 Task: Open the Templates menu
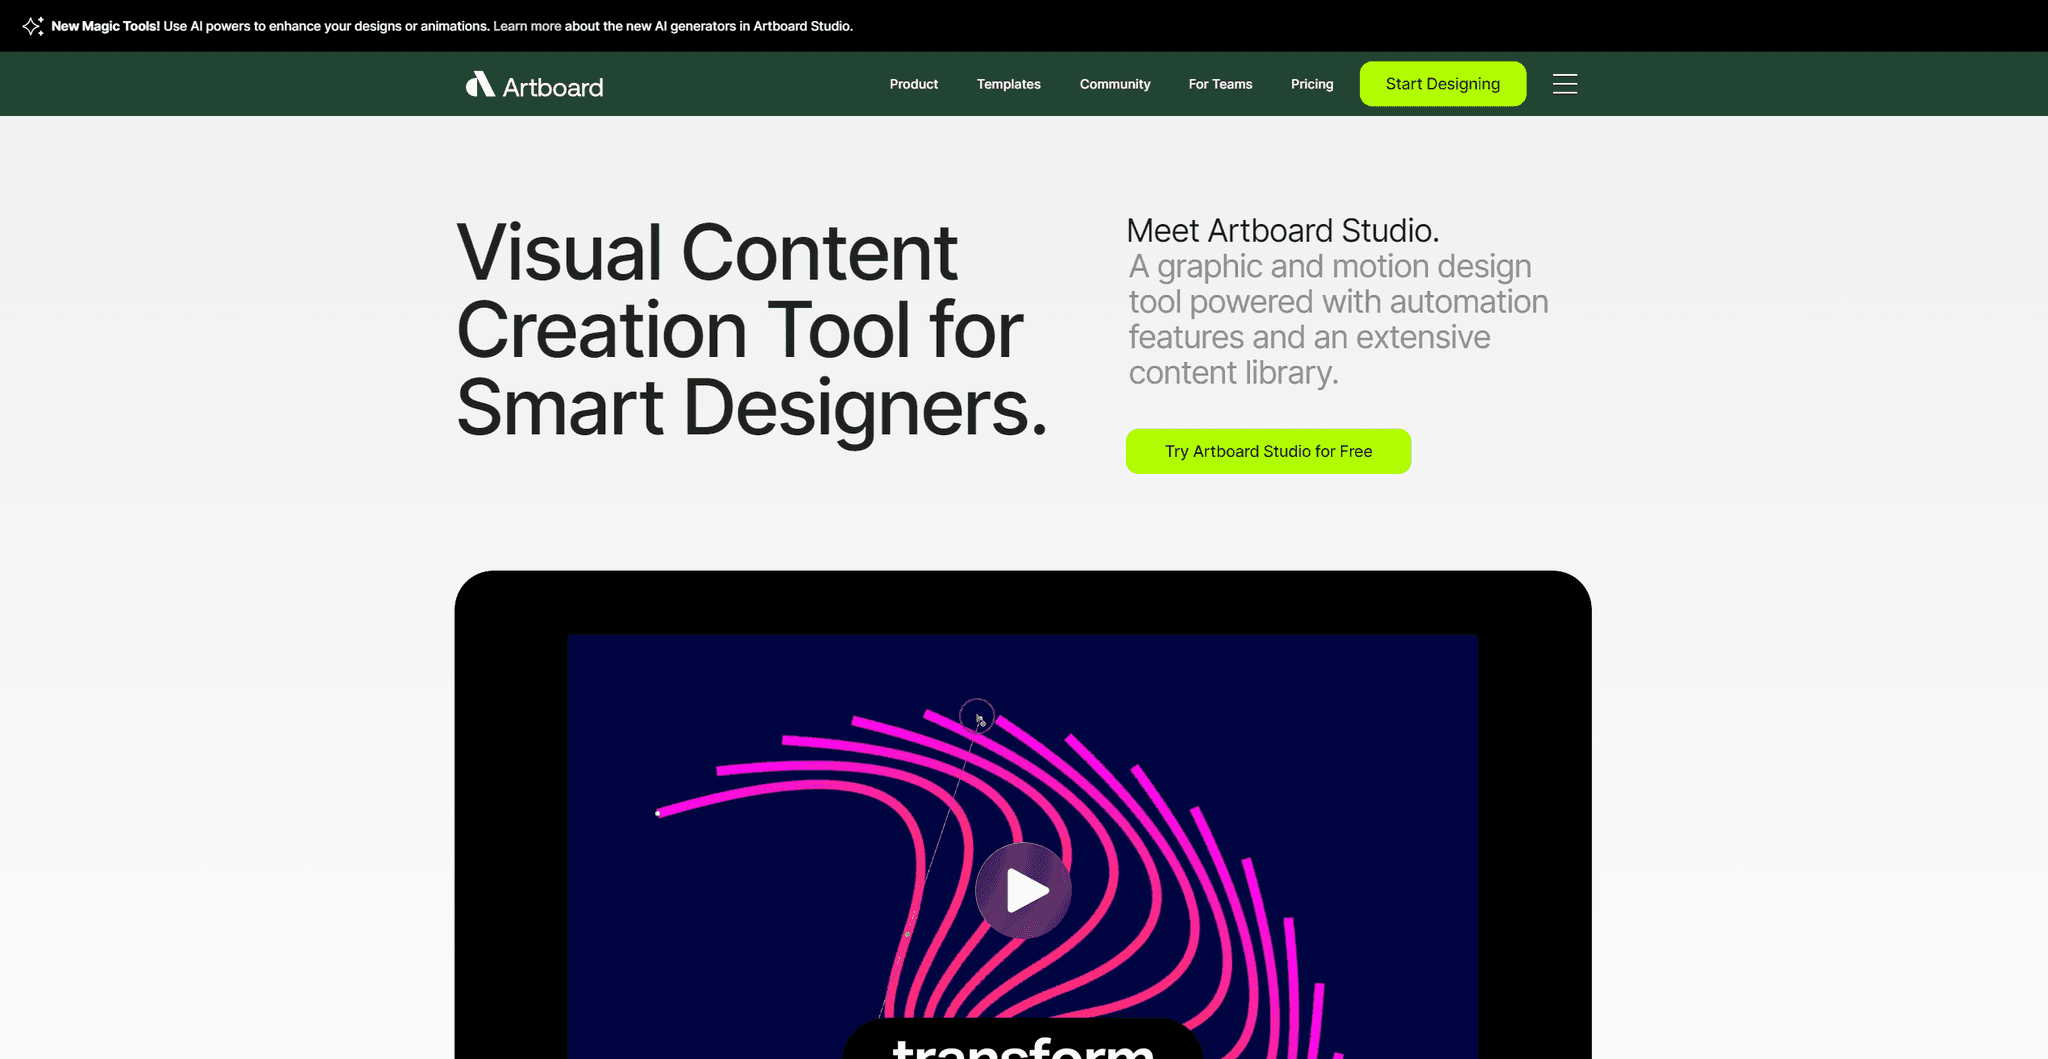(x=1009, y=84)
